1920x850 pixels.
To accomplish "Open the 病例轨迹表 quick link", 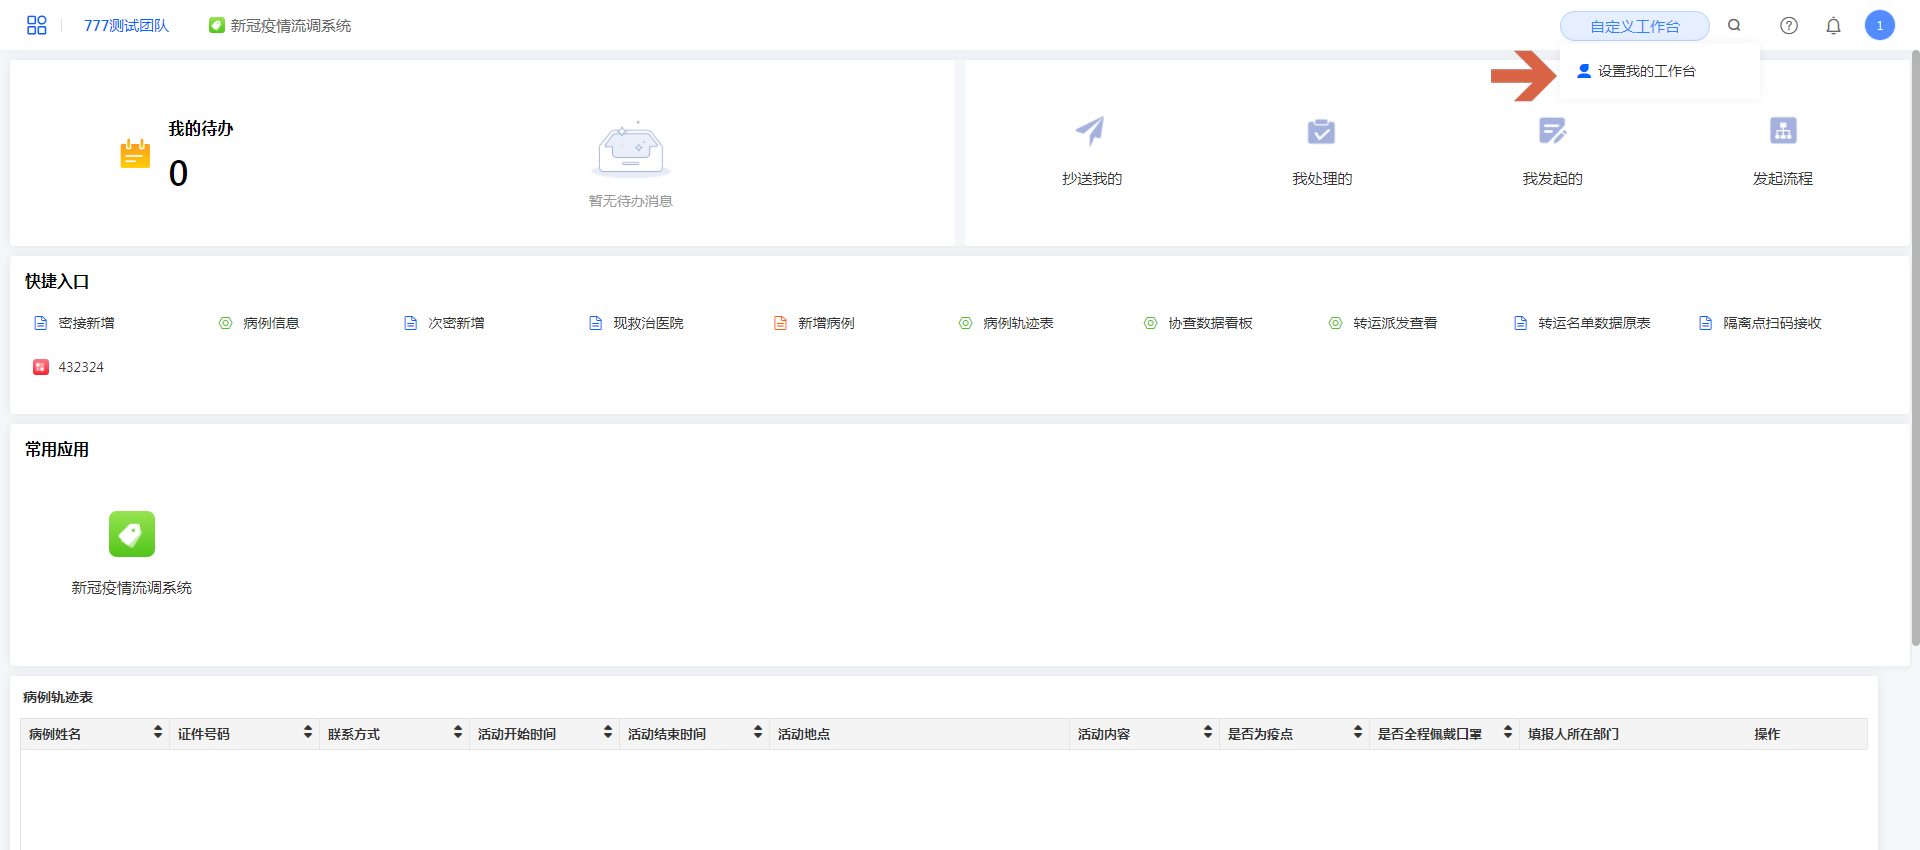I will 1017,323.
